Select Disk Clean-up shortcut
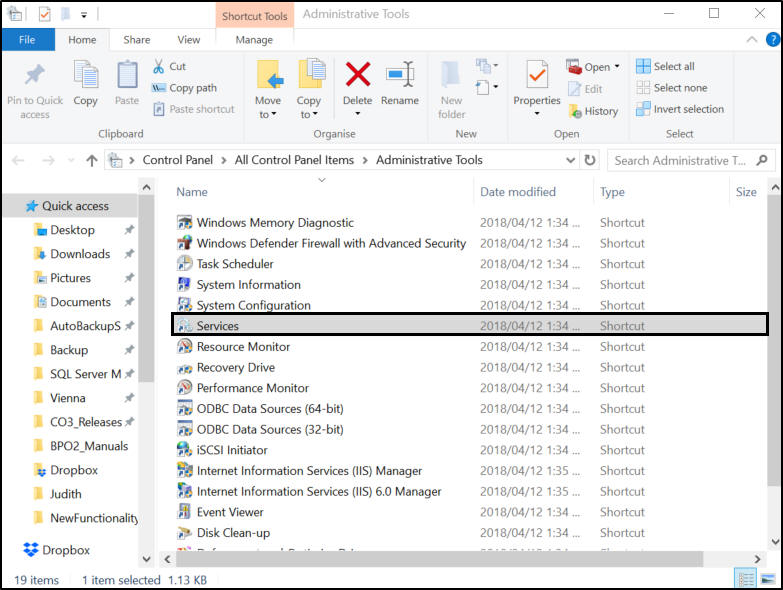The width and height of the screenshot is (783, 590). [233, 533]
